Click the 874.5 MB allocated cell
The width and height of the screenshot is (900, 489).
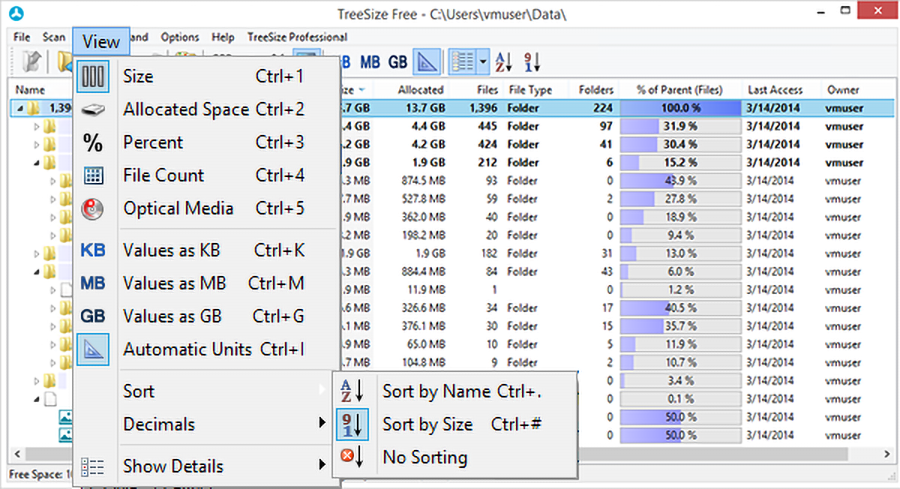tap(424, 181)
